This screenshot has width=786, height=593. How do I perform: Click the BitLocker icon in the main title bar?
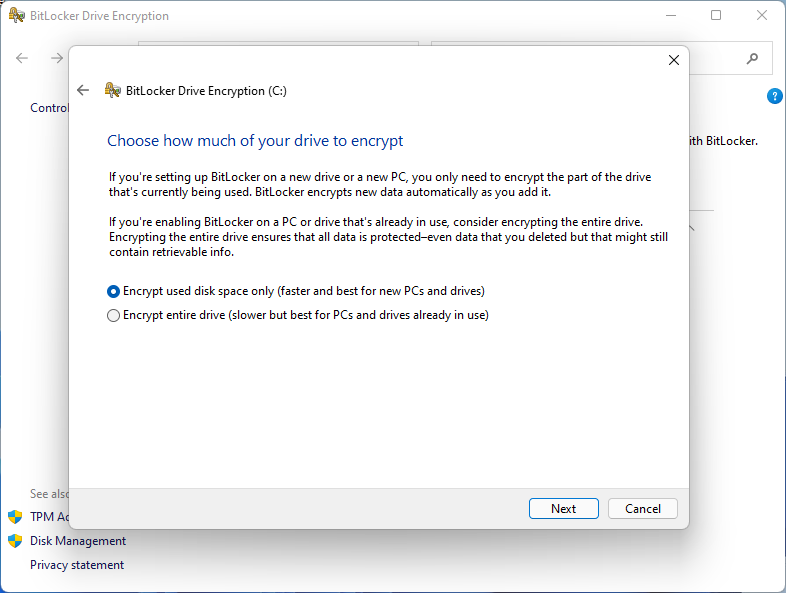click(x=15, y=16)
